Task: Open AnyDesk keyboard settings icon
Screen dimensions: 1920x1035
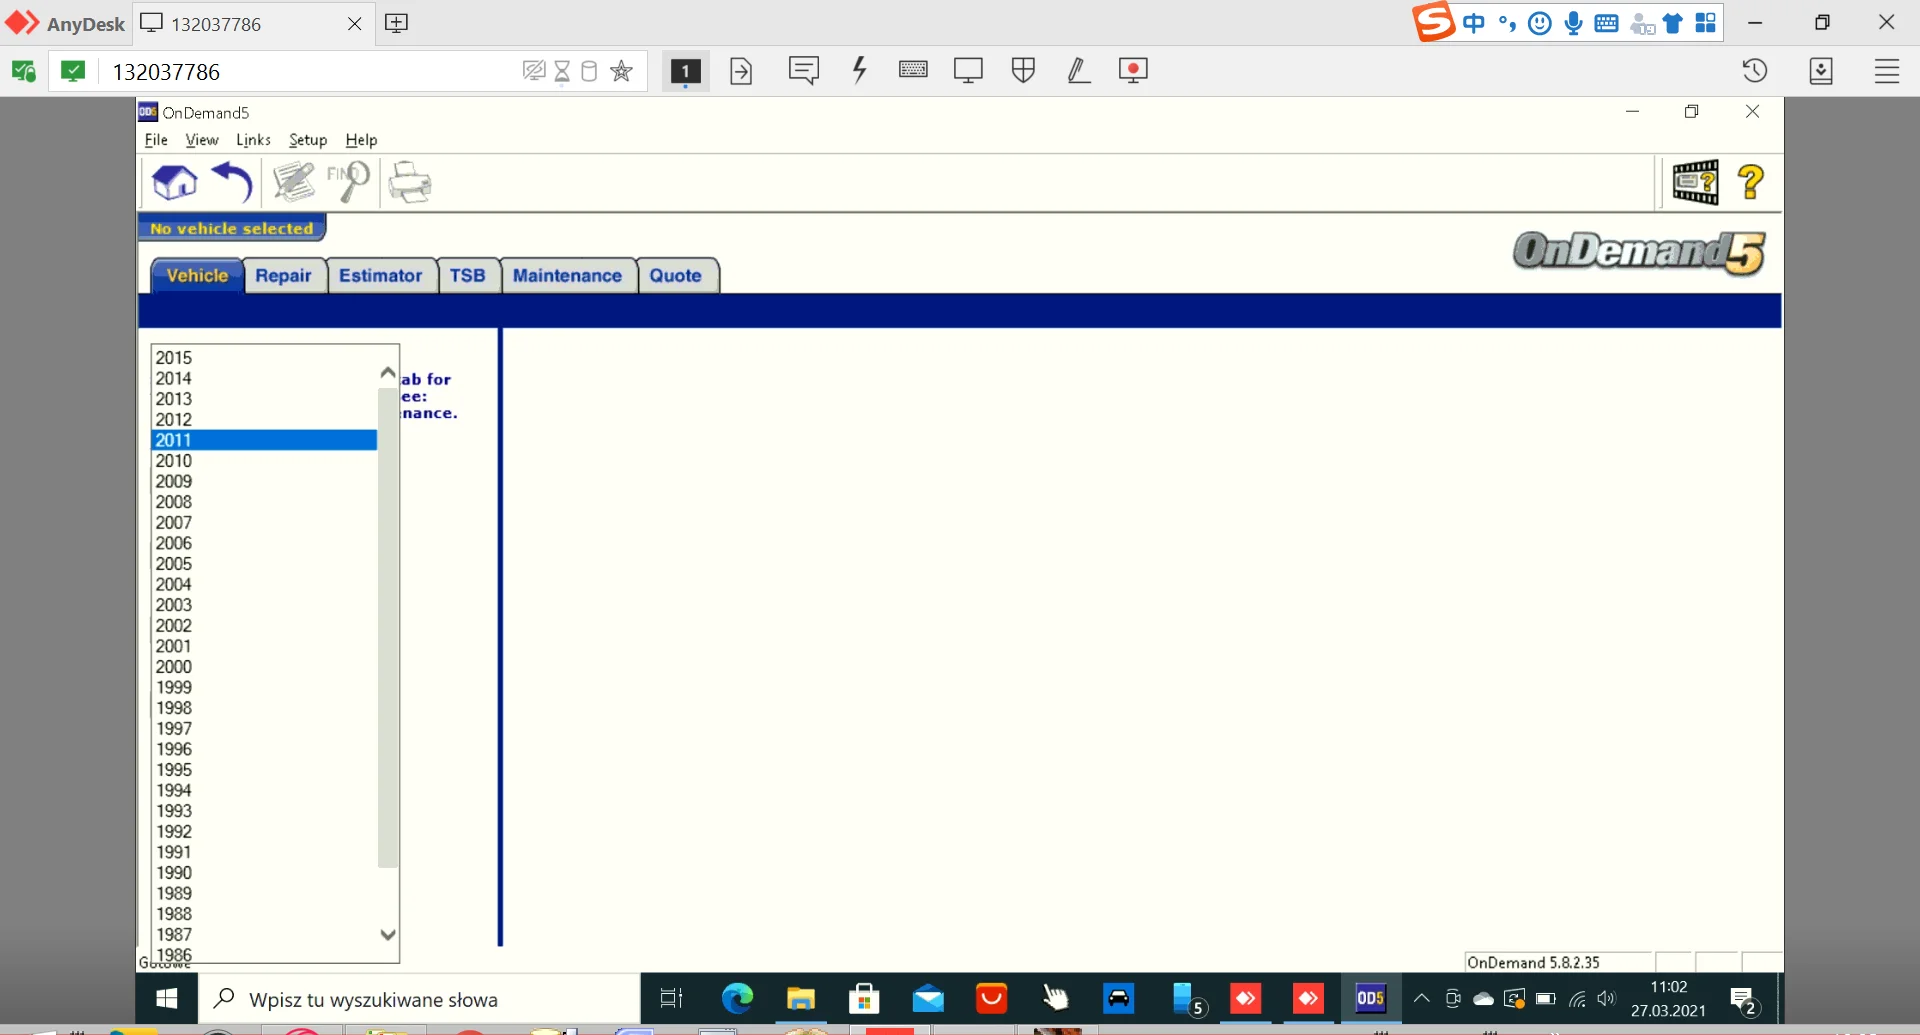Action: pyautogui.click(x=913, y=69)
